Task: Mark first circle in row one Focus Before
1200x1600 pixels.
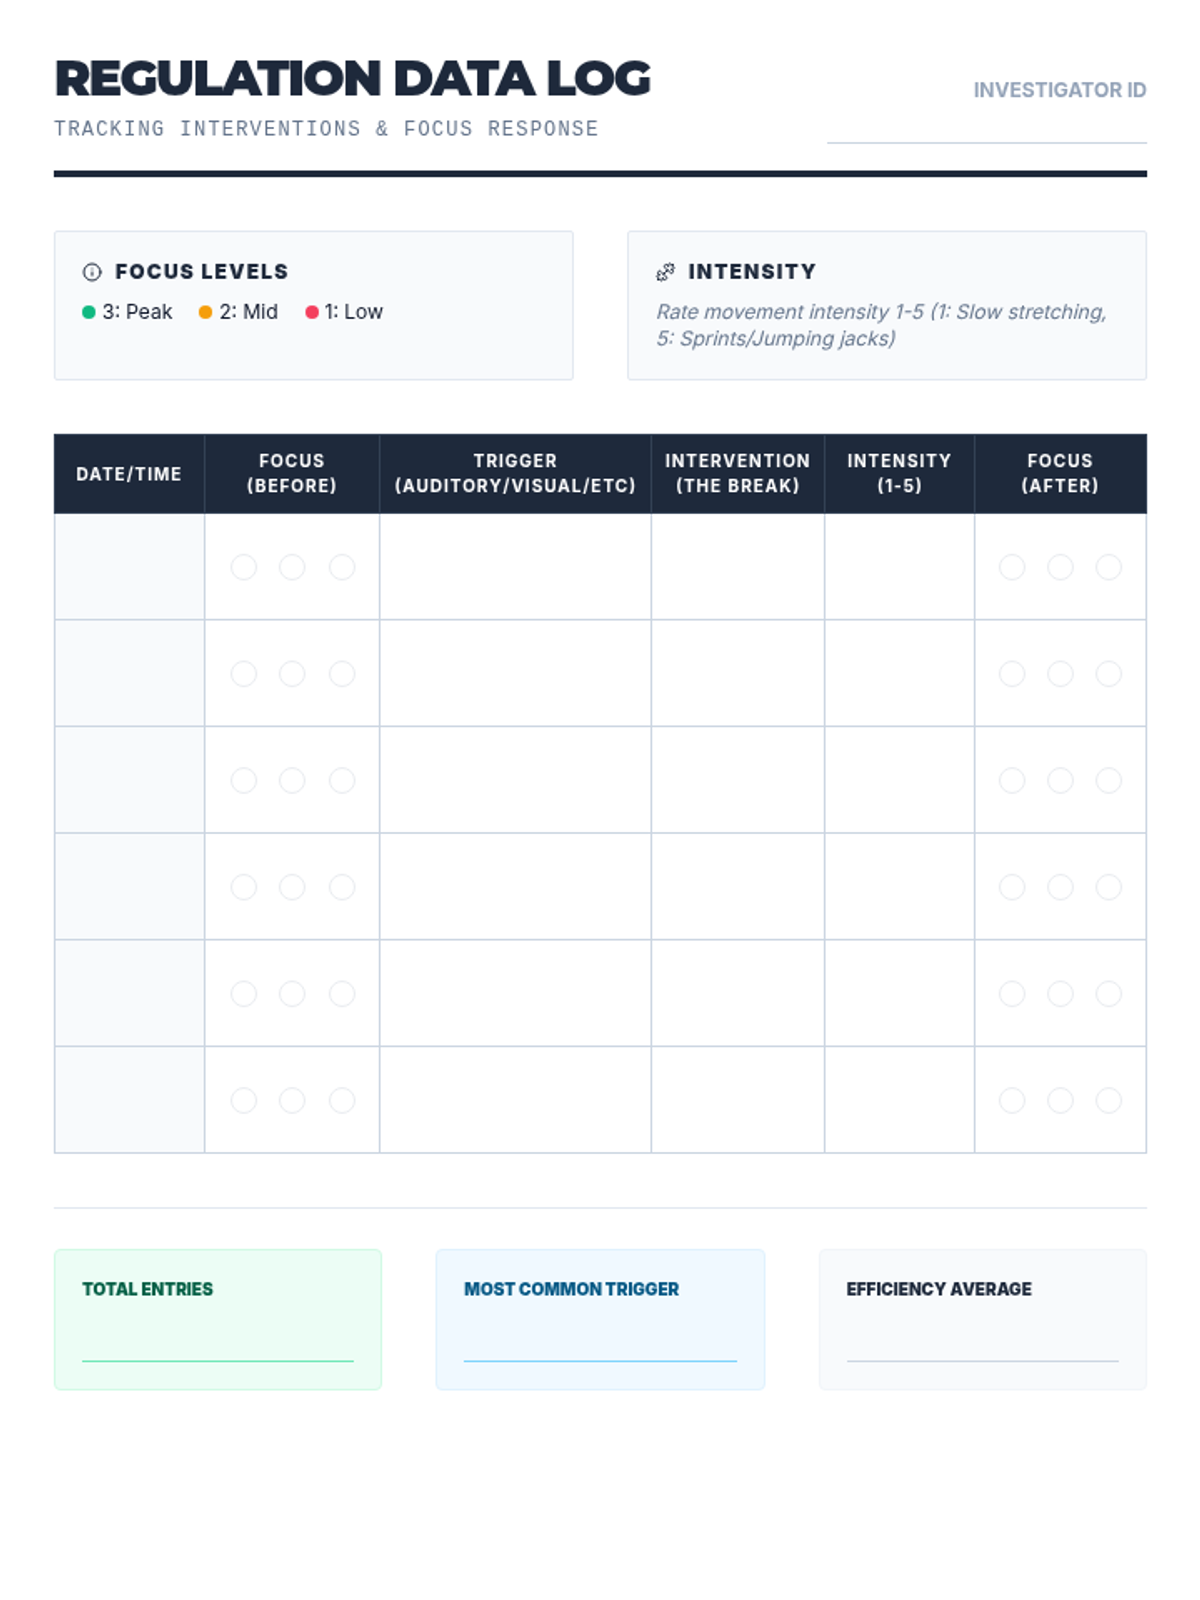Action: tap(244, 567)
